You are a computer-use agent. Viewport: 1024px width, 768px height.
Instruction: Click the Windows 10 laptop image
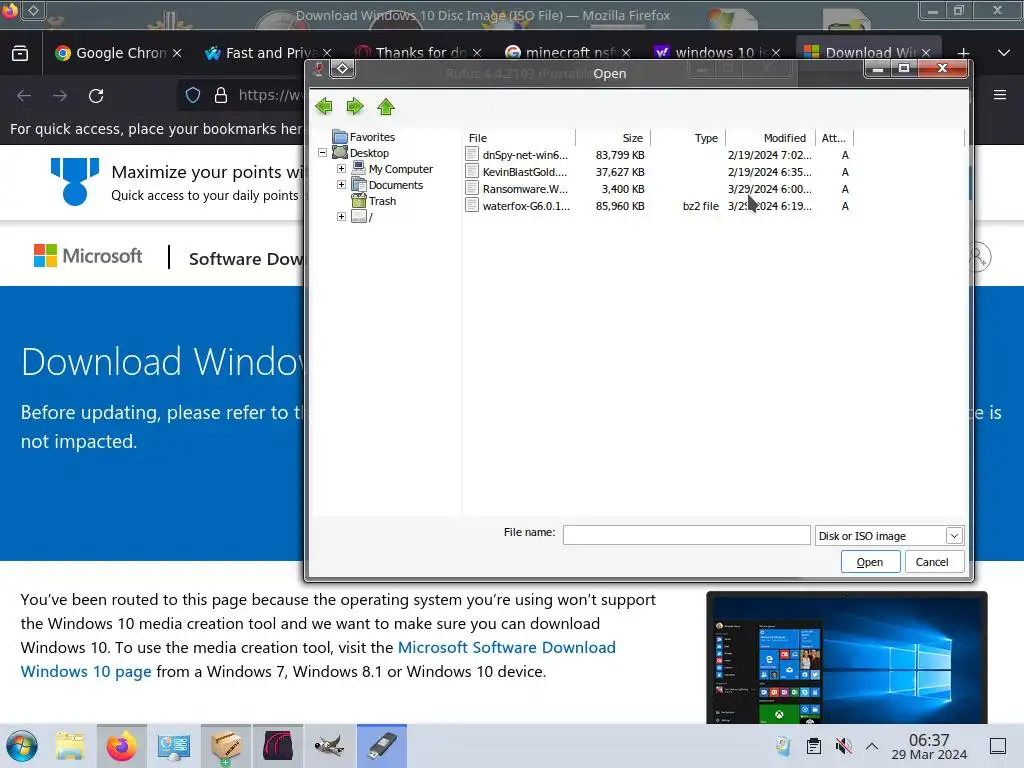coord(846,658)
